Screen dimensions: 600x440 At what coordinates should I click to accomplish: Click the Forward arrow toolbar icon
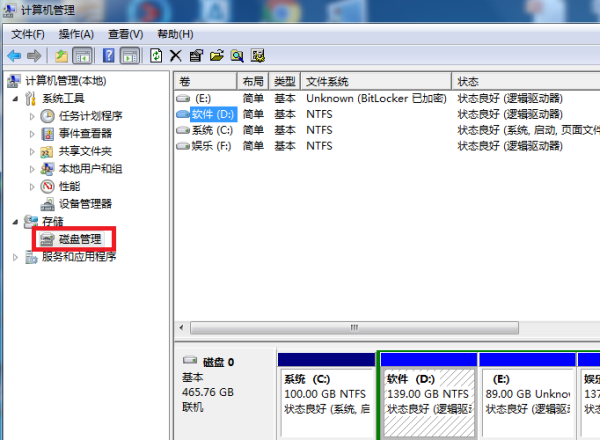[x=34, y=56]
